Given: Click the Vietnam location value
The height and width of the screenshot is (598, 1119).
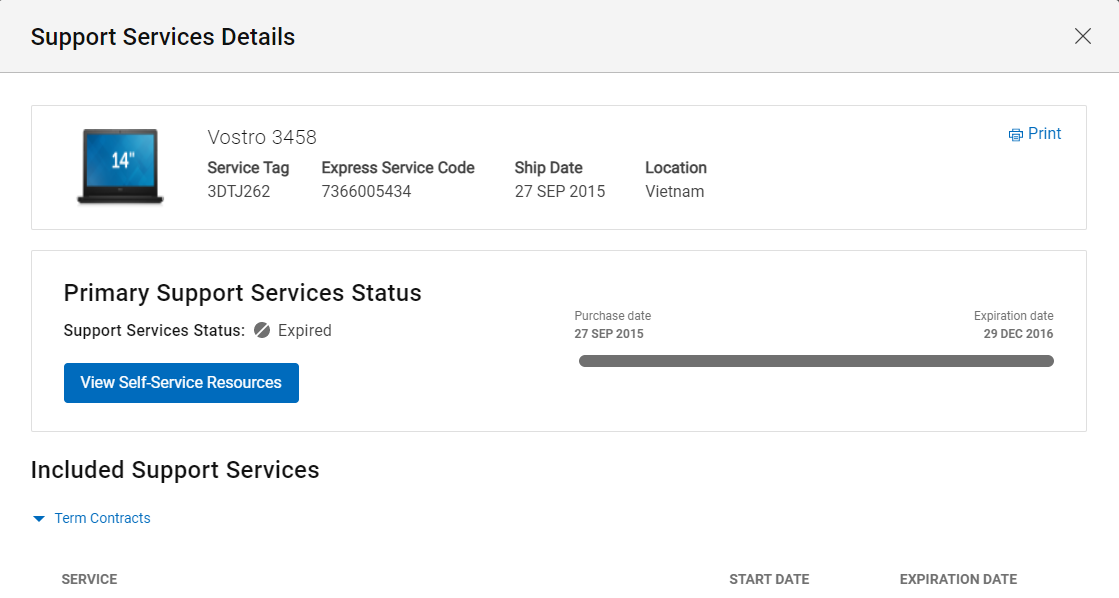Looking at the screenshot, I should (x=674, y=191).
